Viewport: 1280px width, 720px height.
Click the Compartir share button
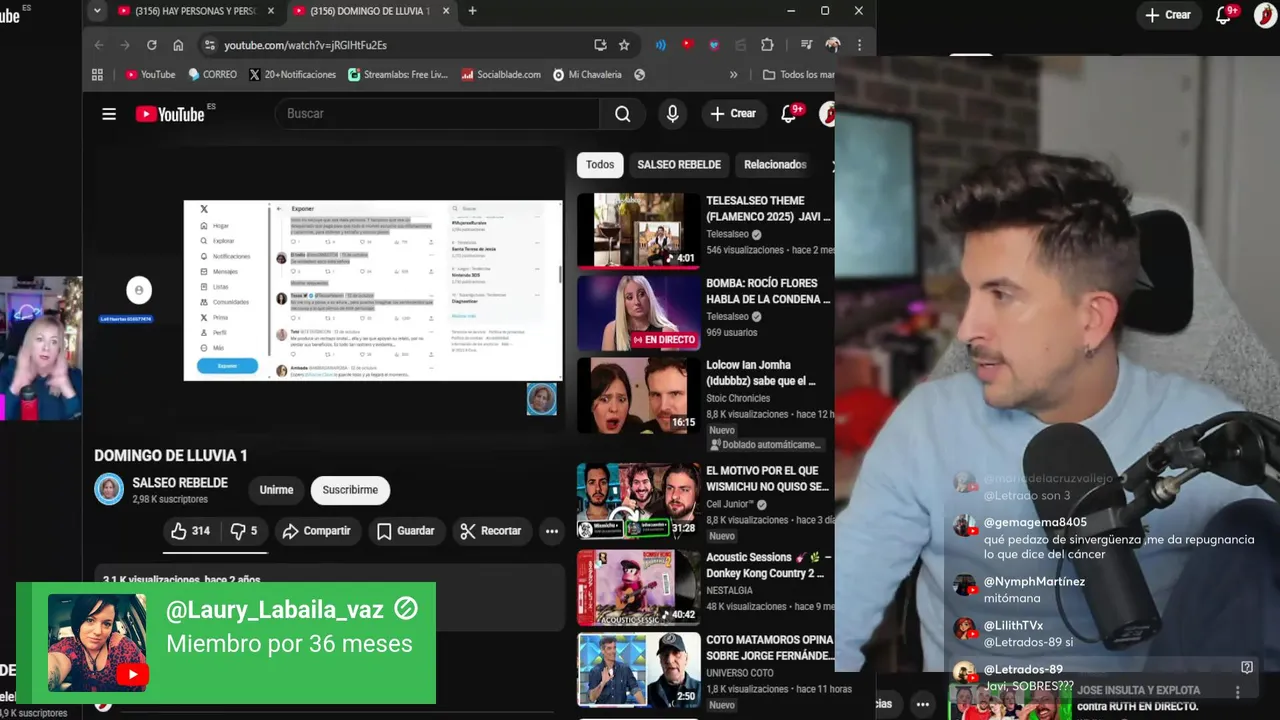click(x=316, y=531)
